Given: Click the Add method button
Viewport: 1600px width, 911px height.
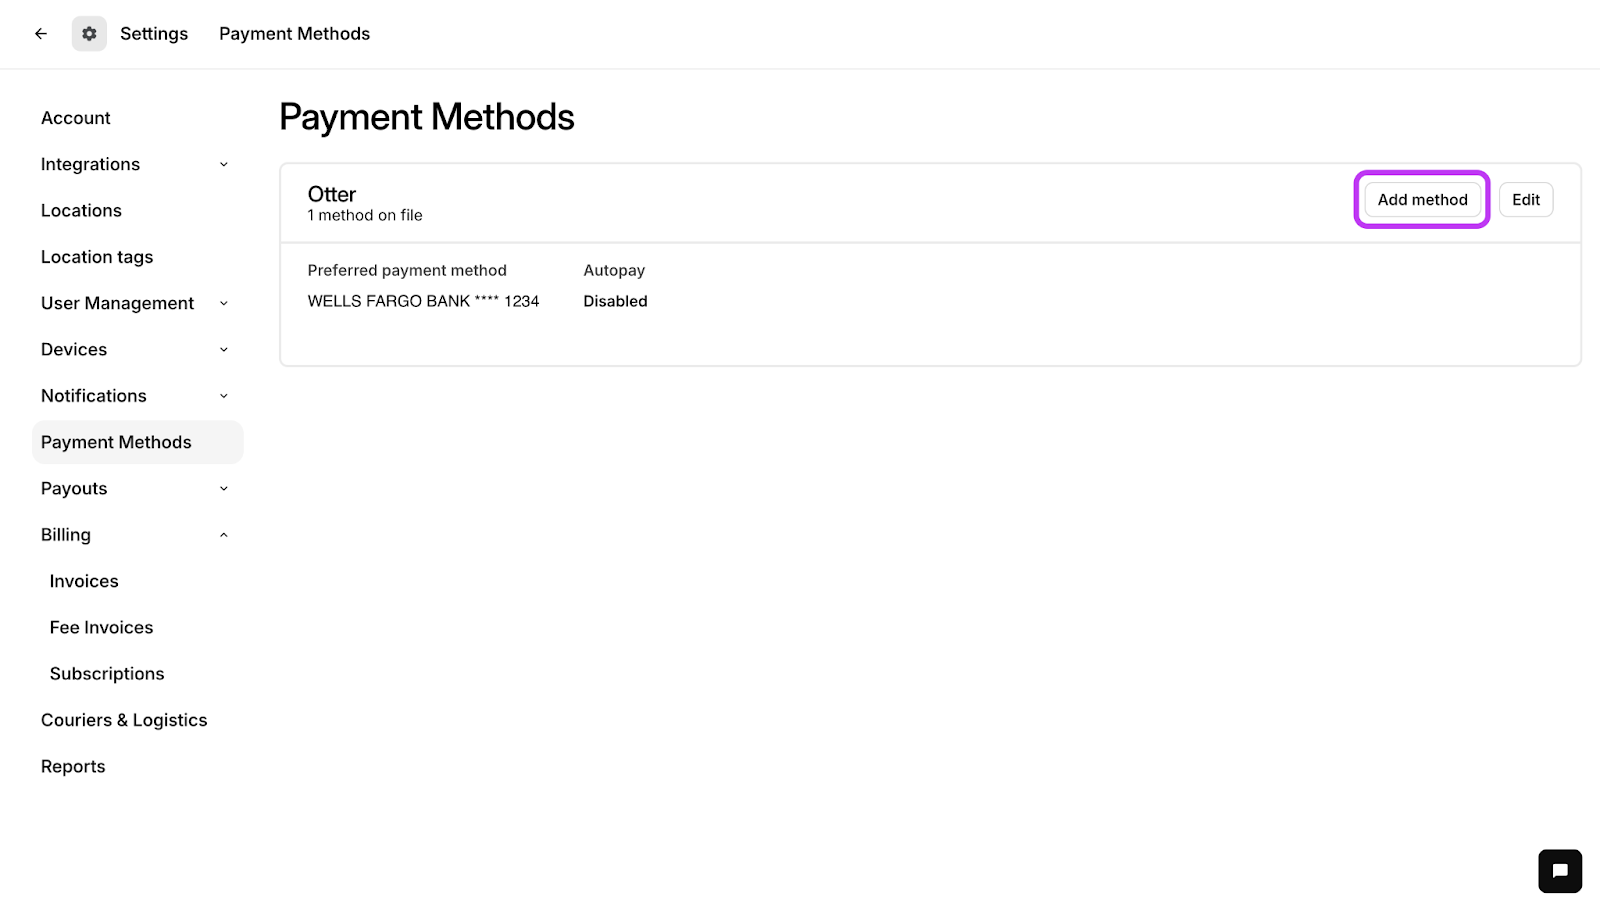Looking at the screenshot, I should point(1422,200).
